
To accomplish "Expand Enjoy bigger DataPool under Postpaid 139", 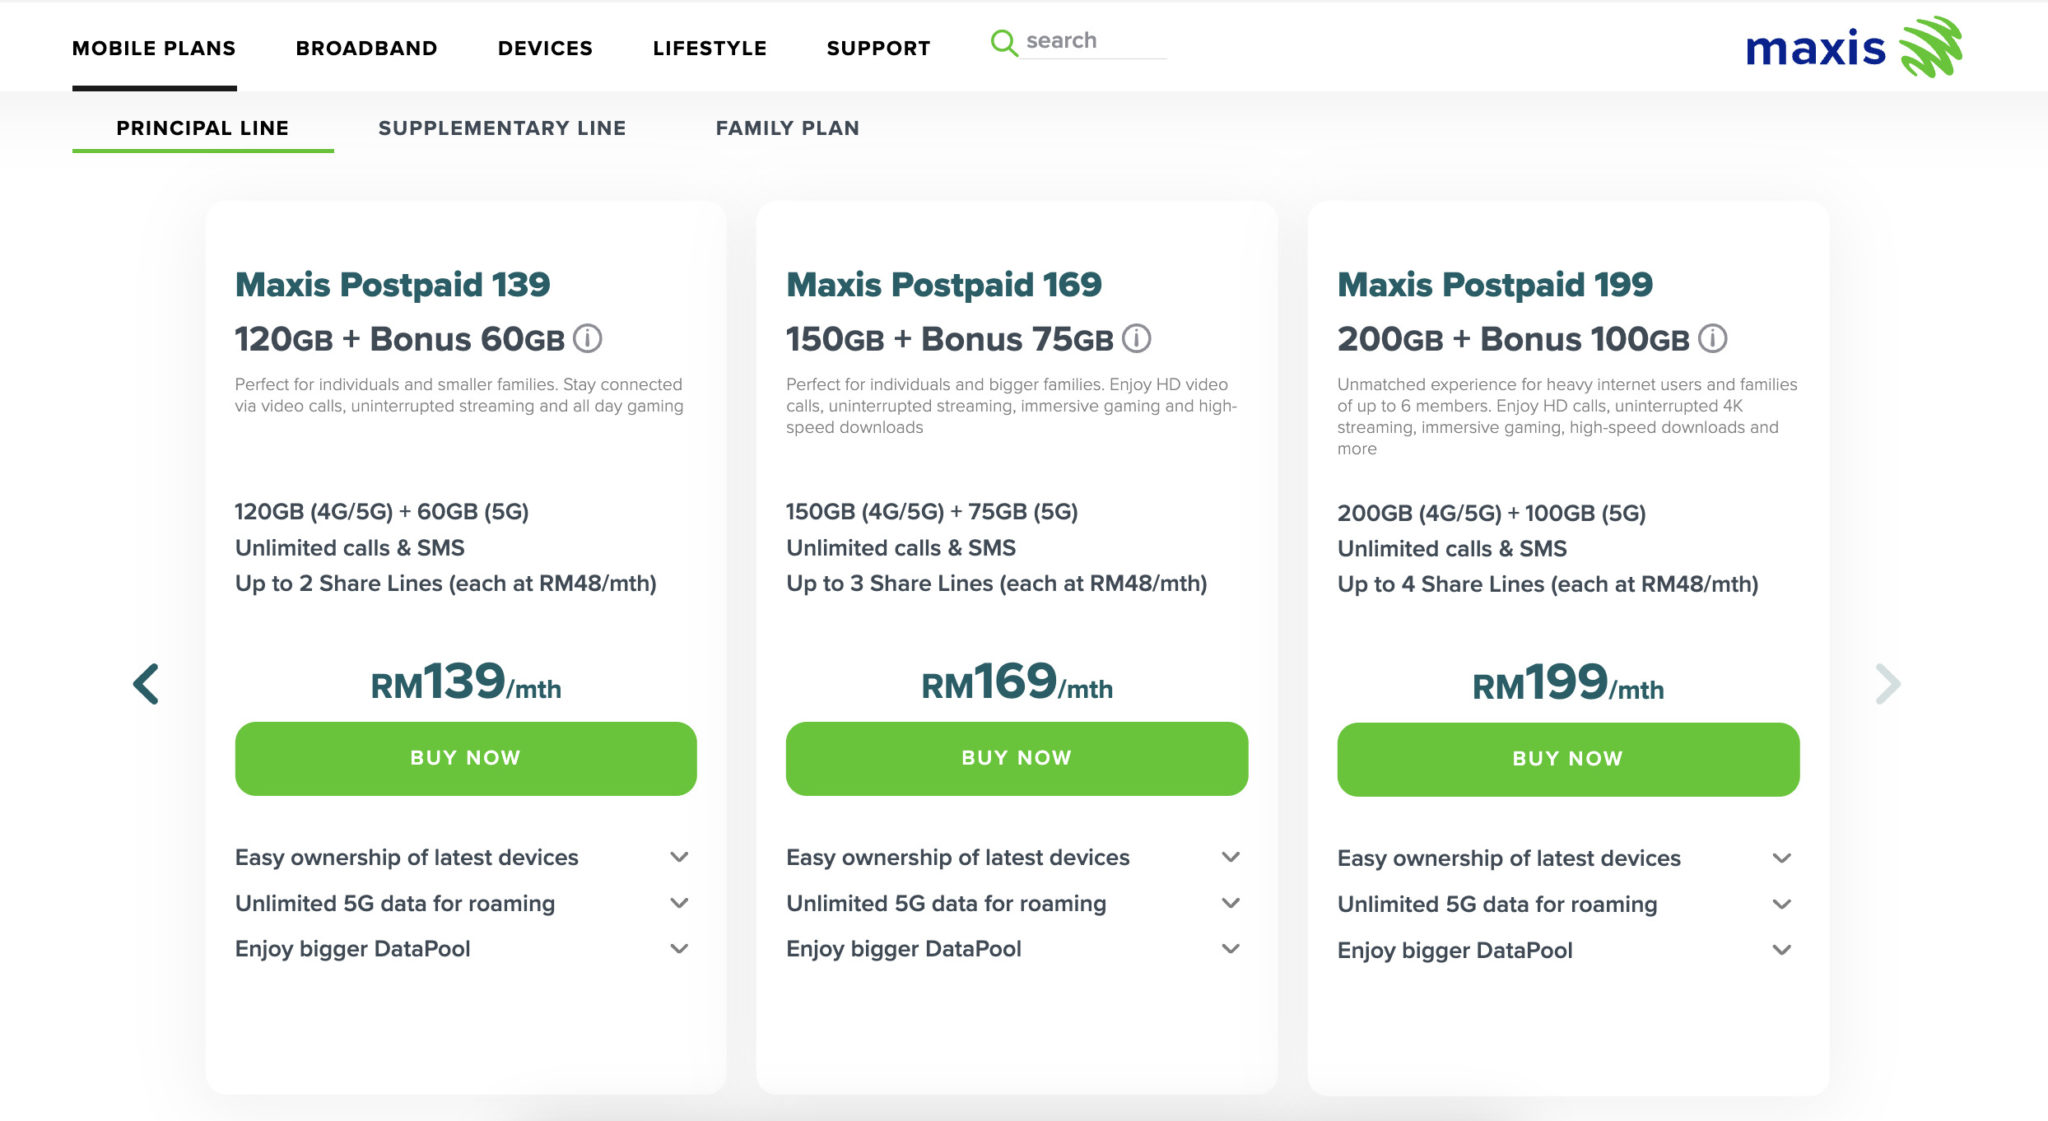I will pos(679,949).
